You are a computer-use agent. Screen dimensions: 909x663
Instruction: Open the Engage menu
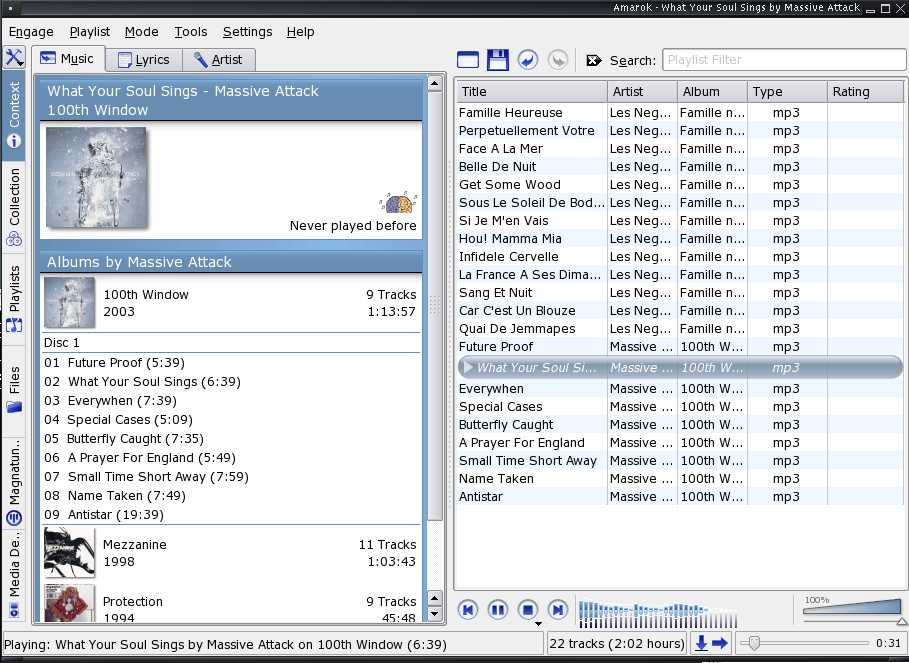click(x=31, y=32)
